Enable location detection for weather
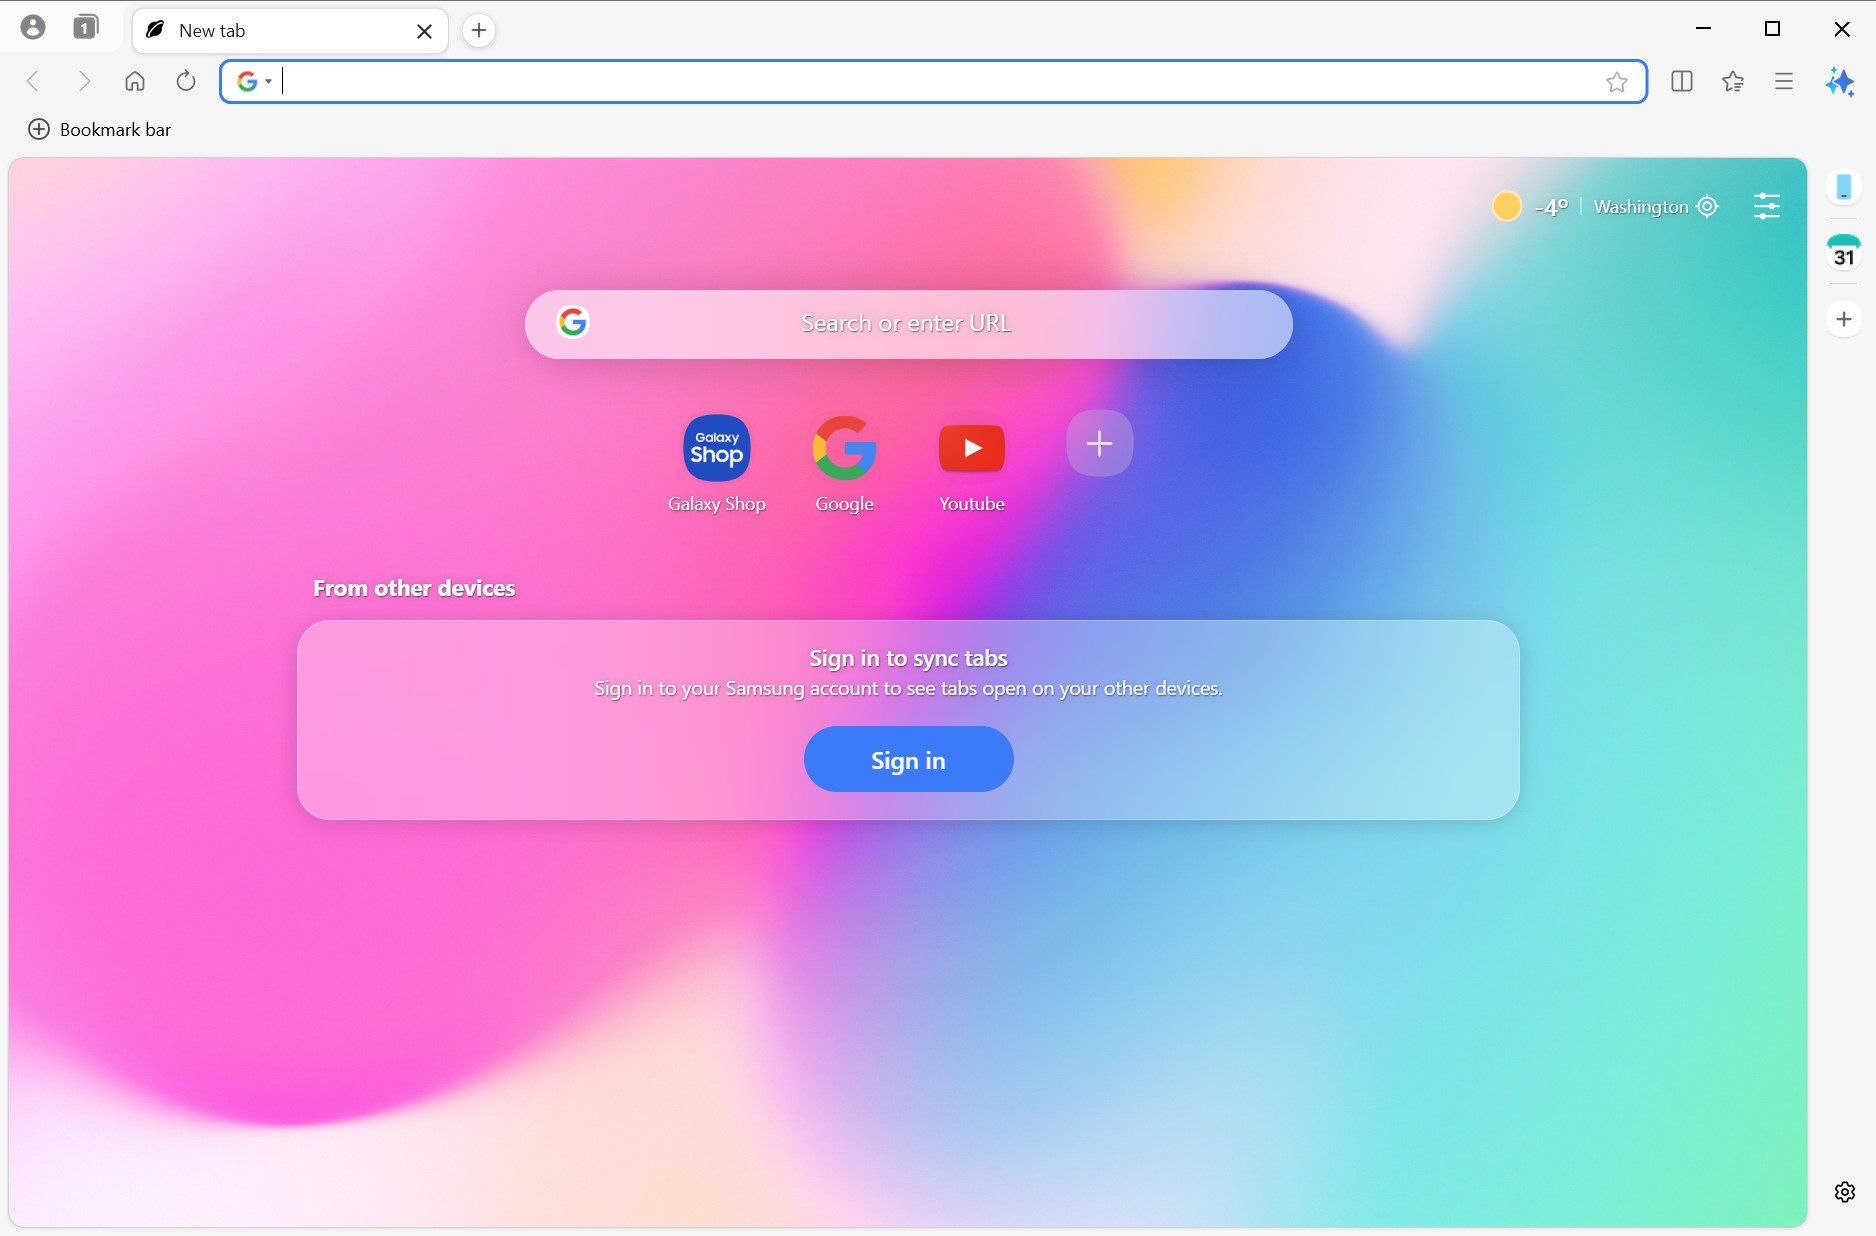 click(1708, 206)
